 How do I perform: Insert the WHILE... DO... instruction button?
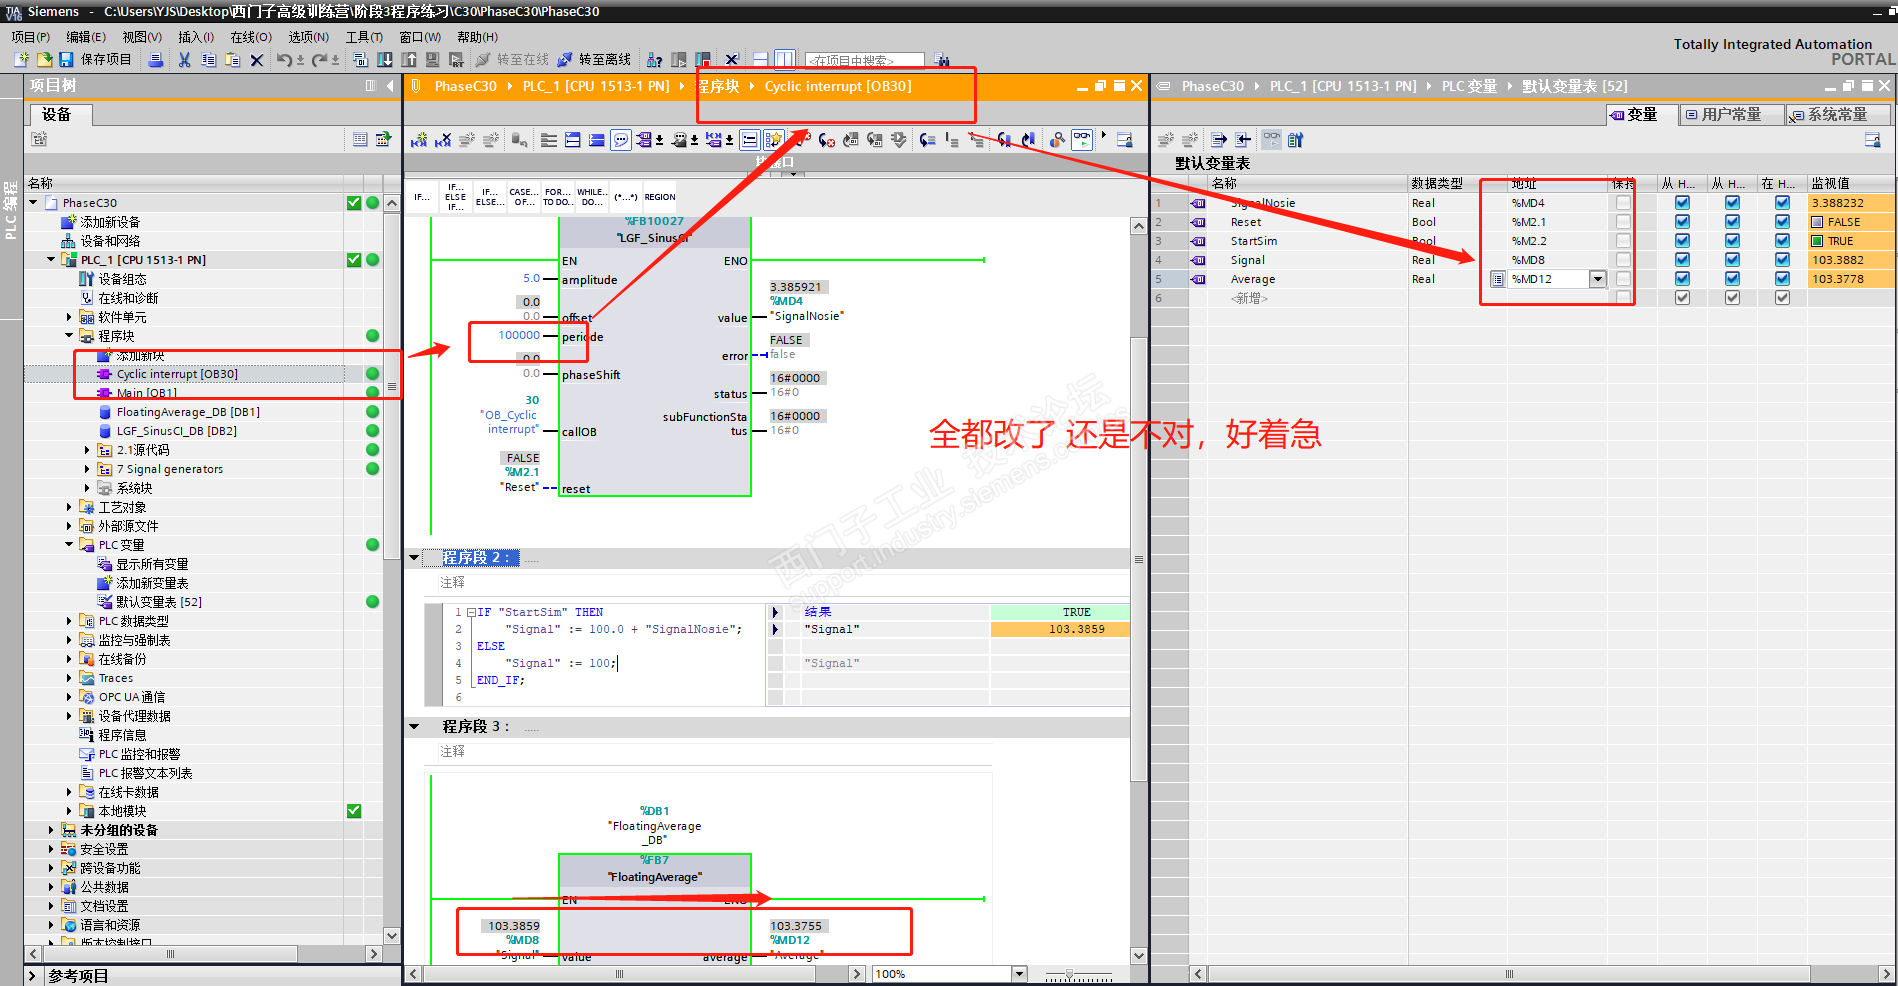point(592,197)
